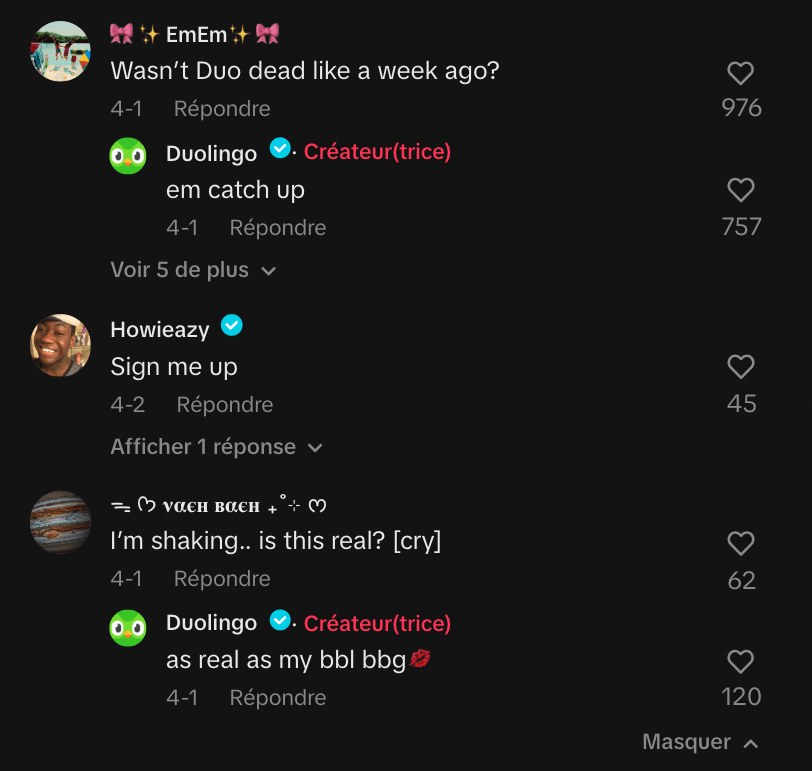812x771 pixels.
Task: Click Howieazy's blue verified badge
Action: [231, 326]
